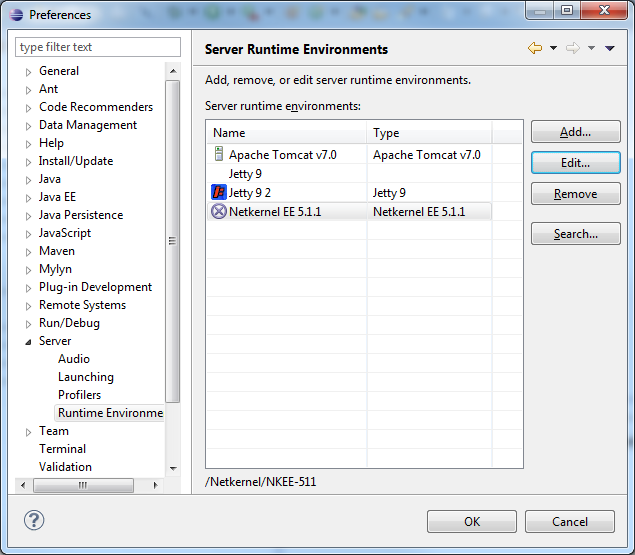
Task: Click the /Netkernel/NKEE-511 path text
Action: pos(260,482)
